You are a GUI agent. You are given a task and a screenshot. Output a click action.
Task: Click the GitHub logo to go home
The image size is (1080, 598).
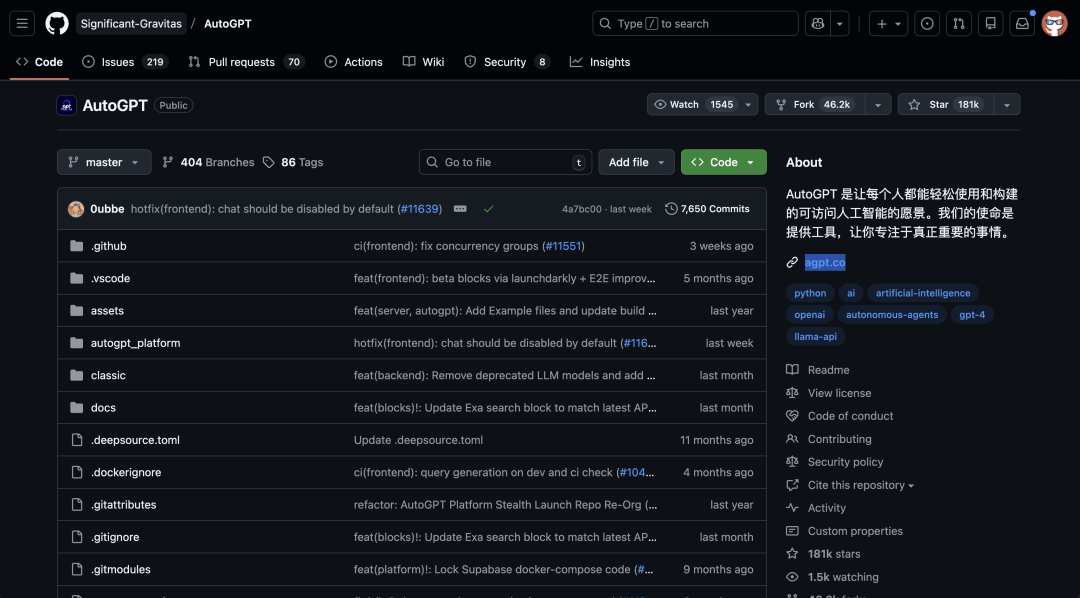pos(57,23)
